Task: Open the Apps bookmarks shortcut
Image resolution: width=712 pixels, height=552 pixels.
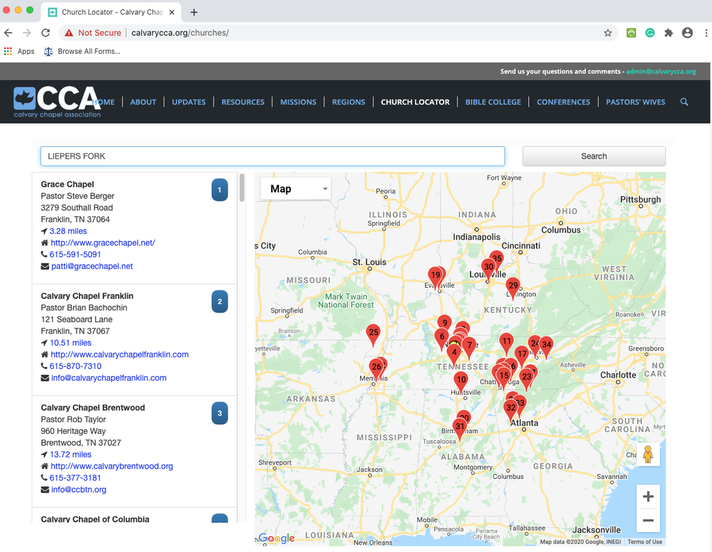Action: (19, 51)
